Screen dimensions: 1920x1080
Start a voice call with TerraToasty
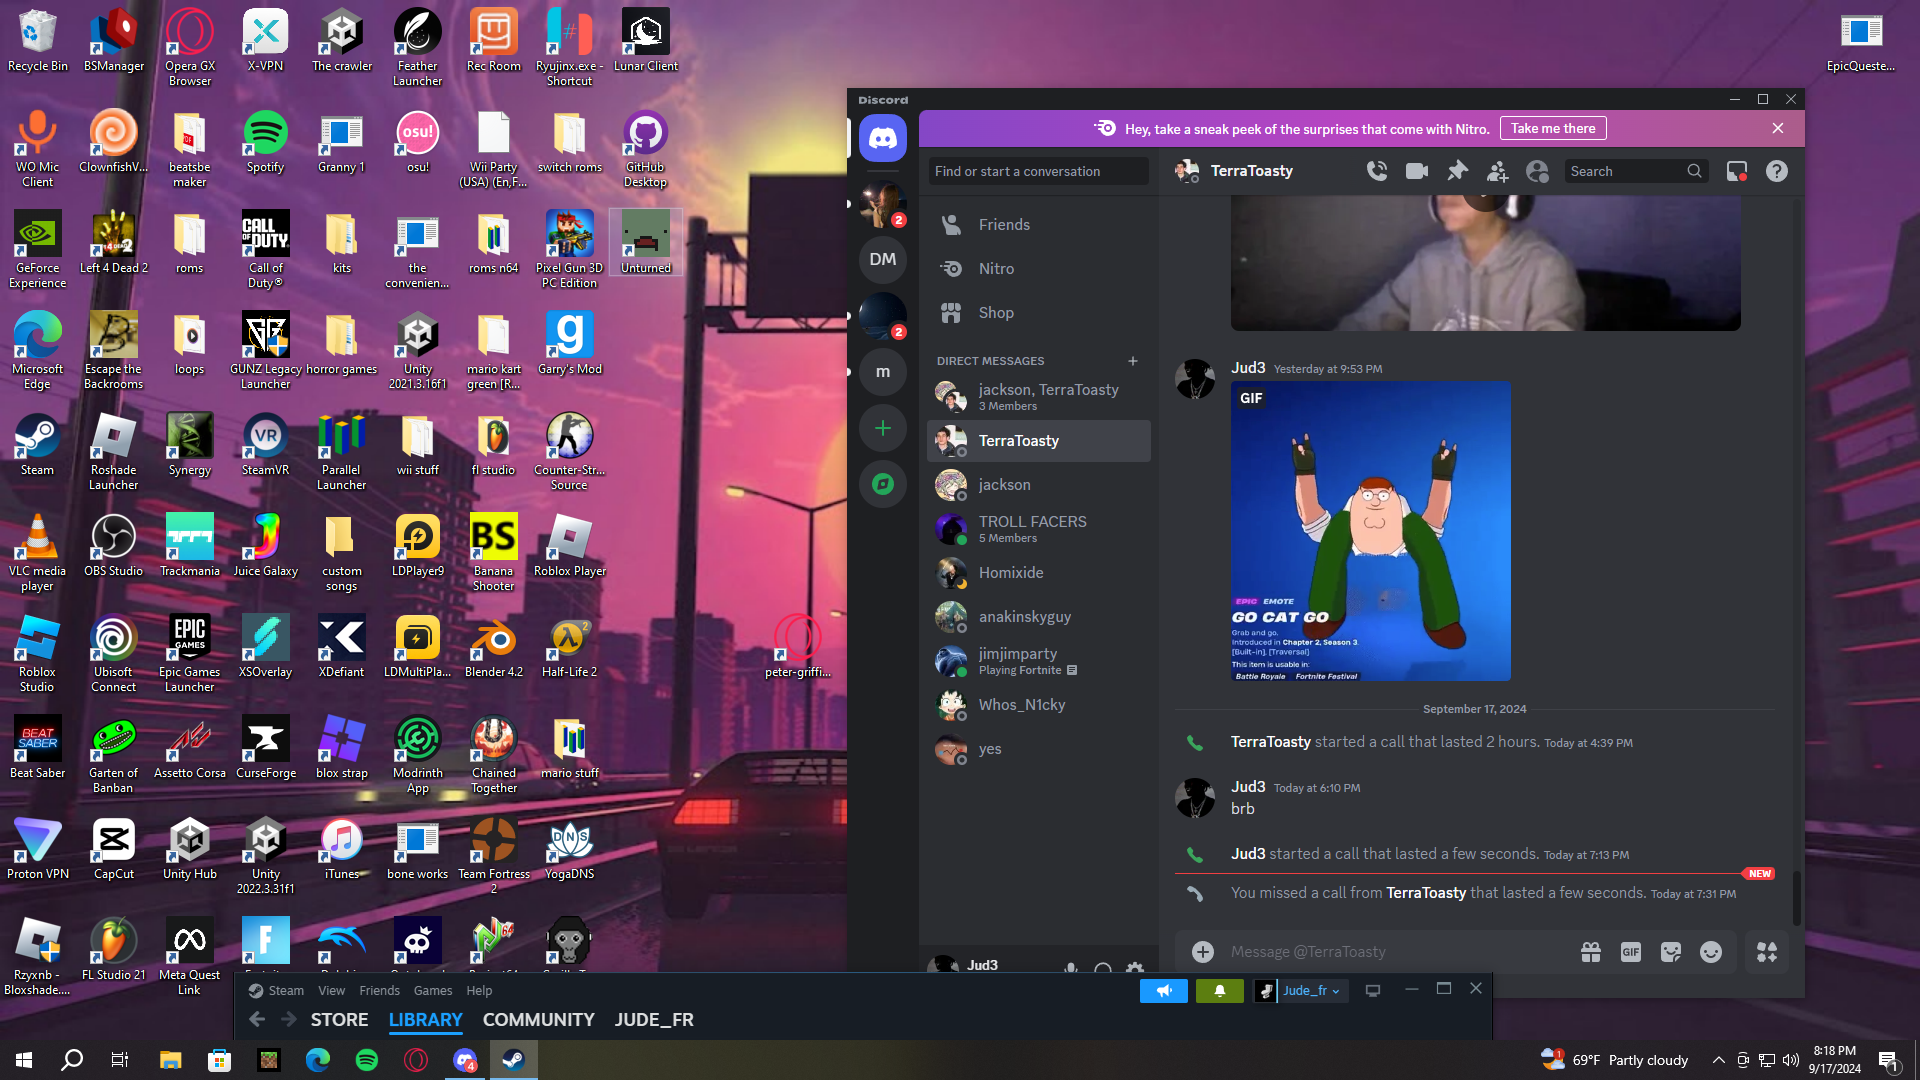[1377, 171]
